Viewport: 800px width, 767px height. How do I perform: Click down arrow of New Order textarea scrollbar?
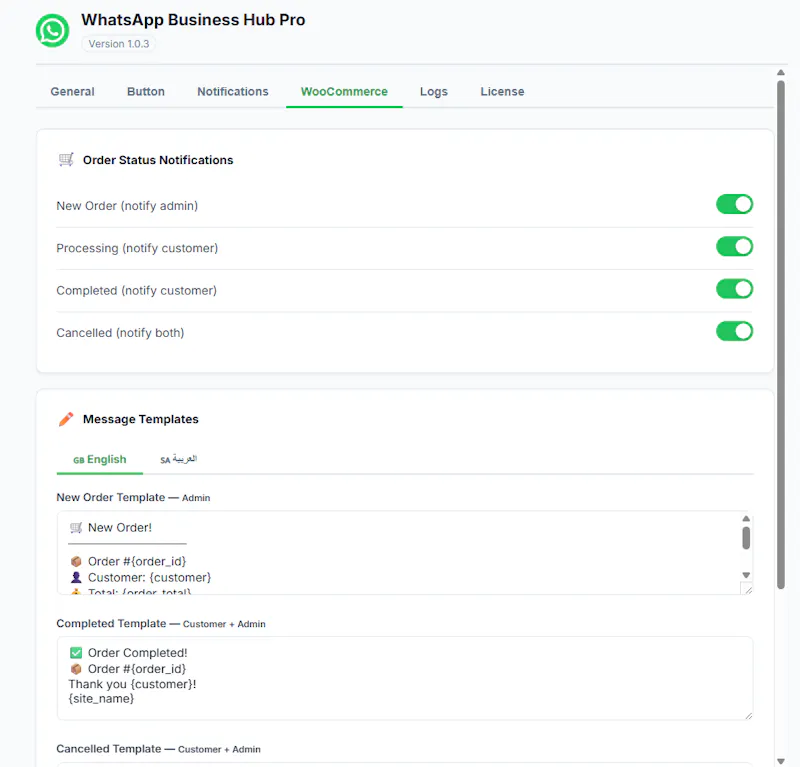746,575
